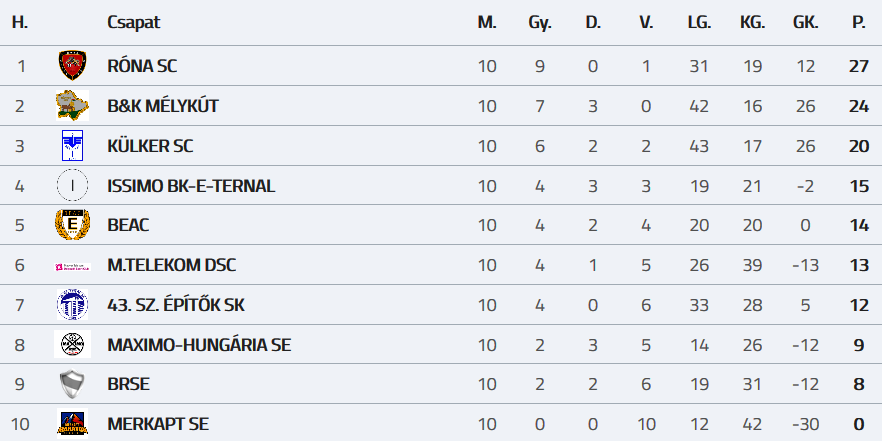The height and width of the screenshot is (441, 882).
Task: Open the MERKAPT SE team link
Action: click(x=158, y=424)
